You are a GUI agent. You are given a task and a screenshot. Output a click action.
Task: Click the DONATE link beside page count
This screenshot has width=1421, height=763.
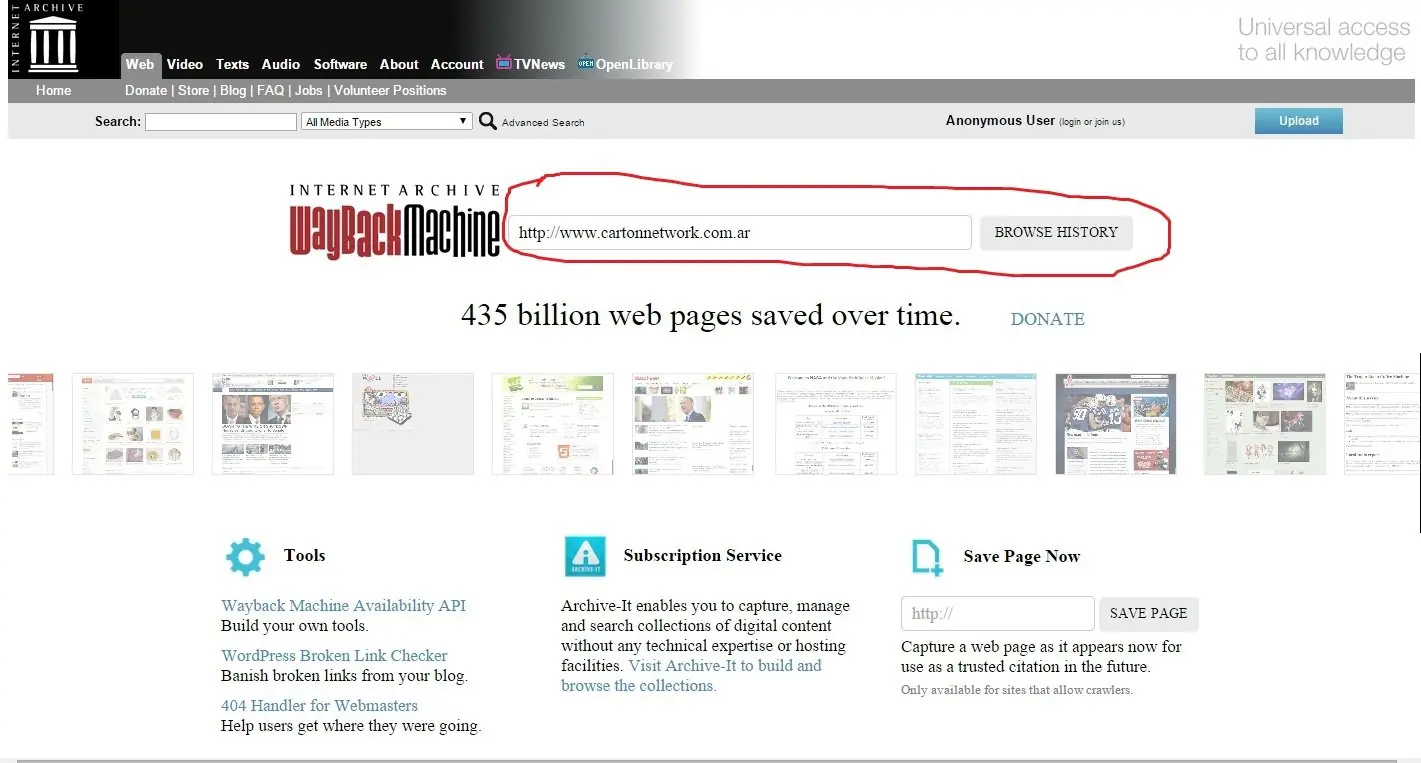coord(1047,319)
